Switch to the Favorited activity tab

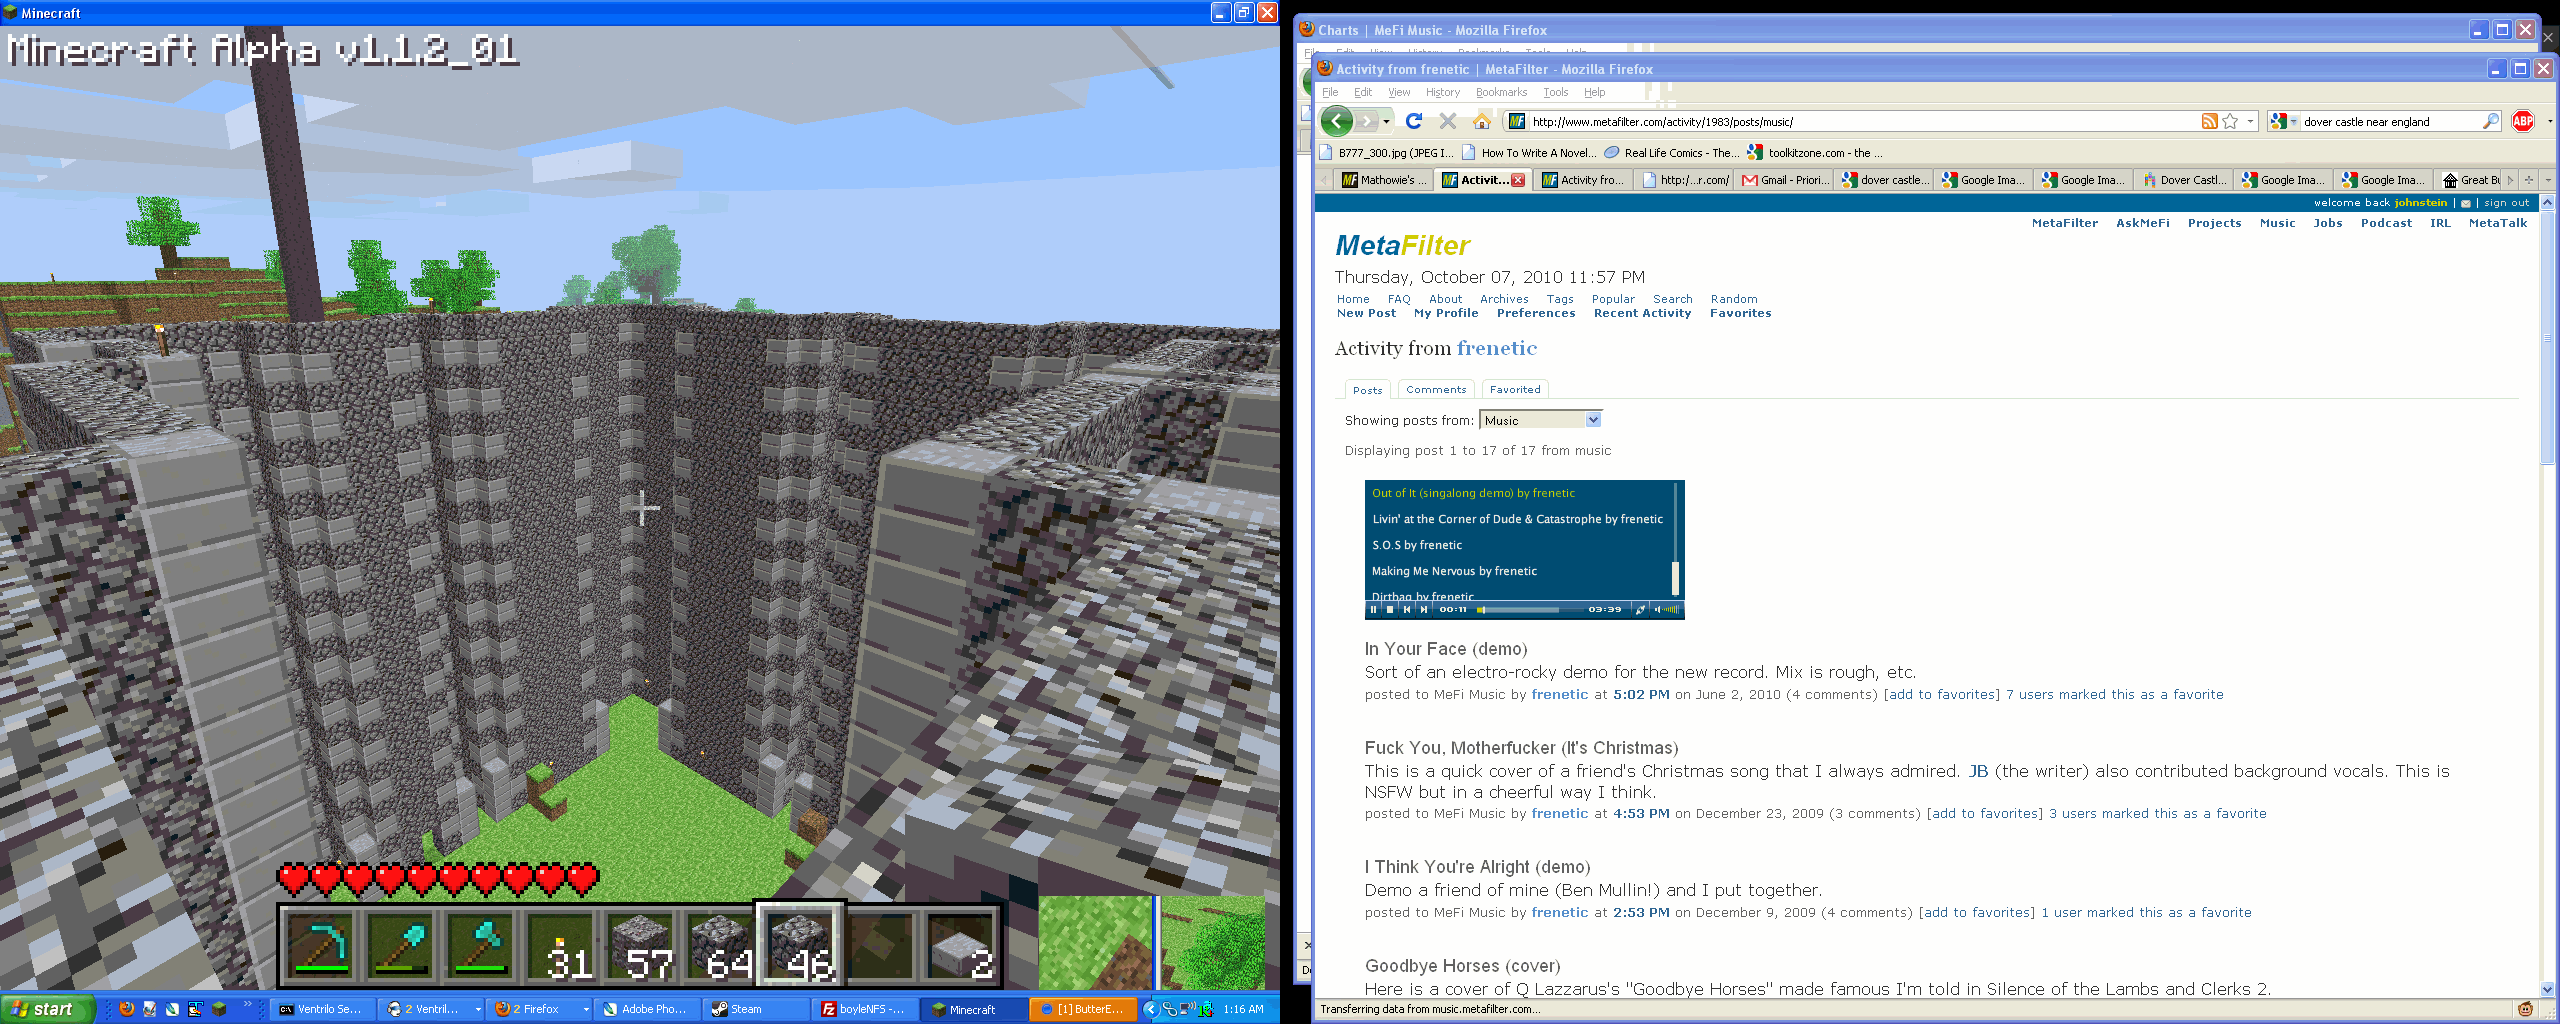1515,390
